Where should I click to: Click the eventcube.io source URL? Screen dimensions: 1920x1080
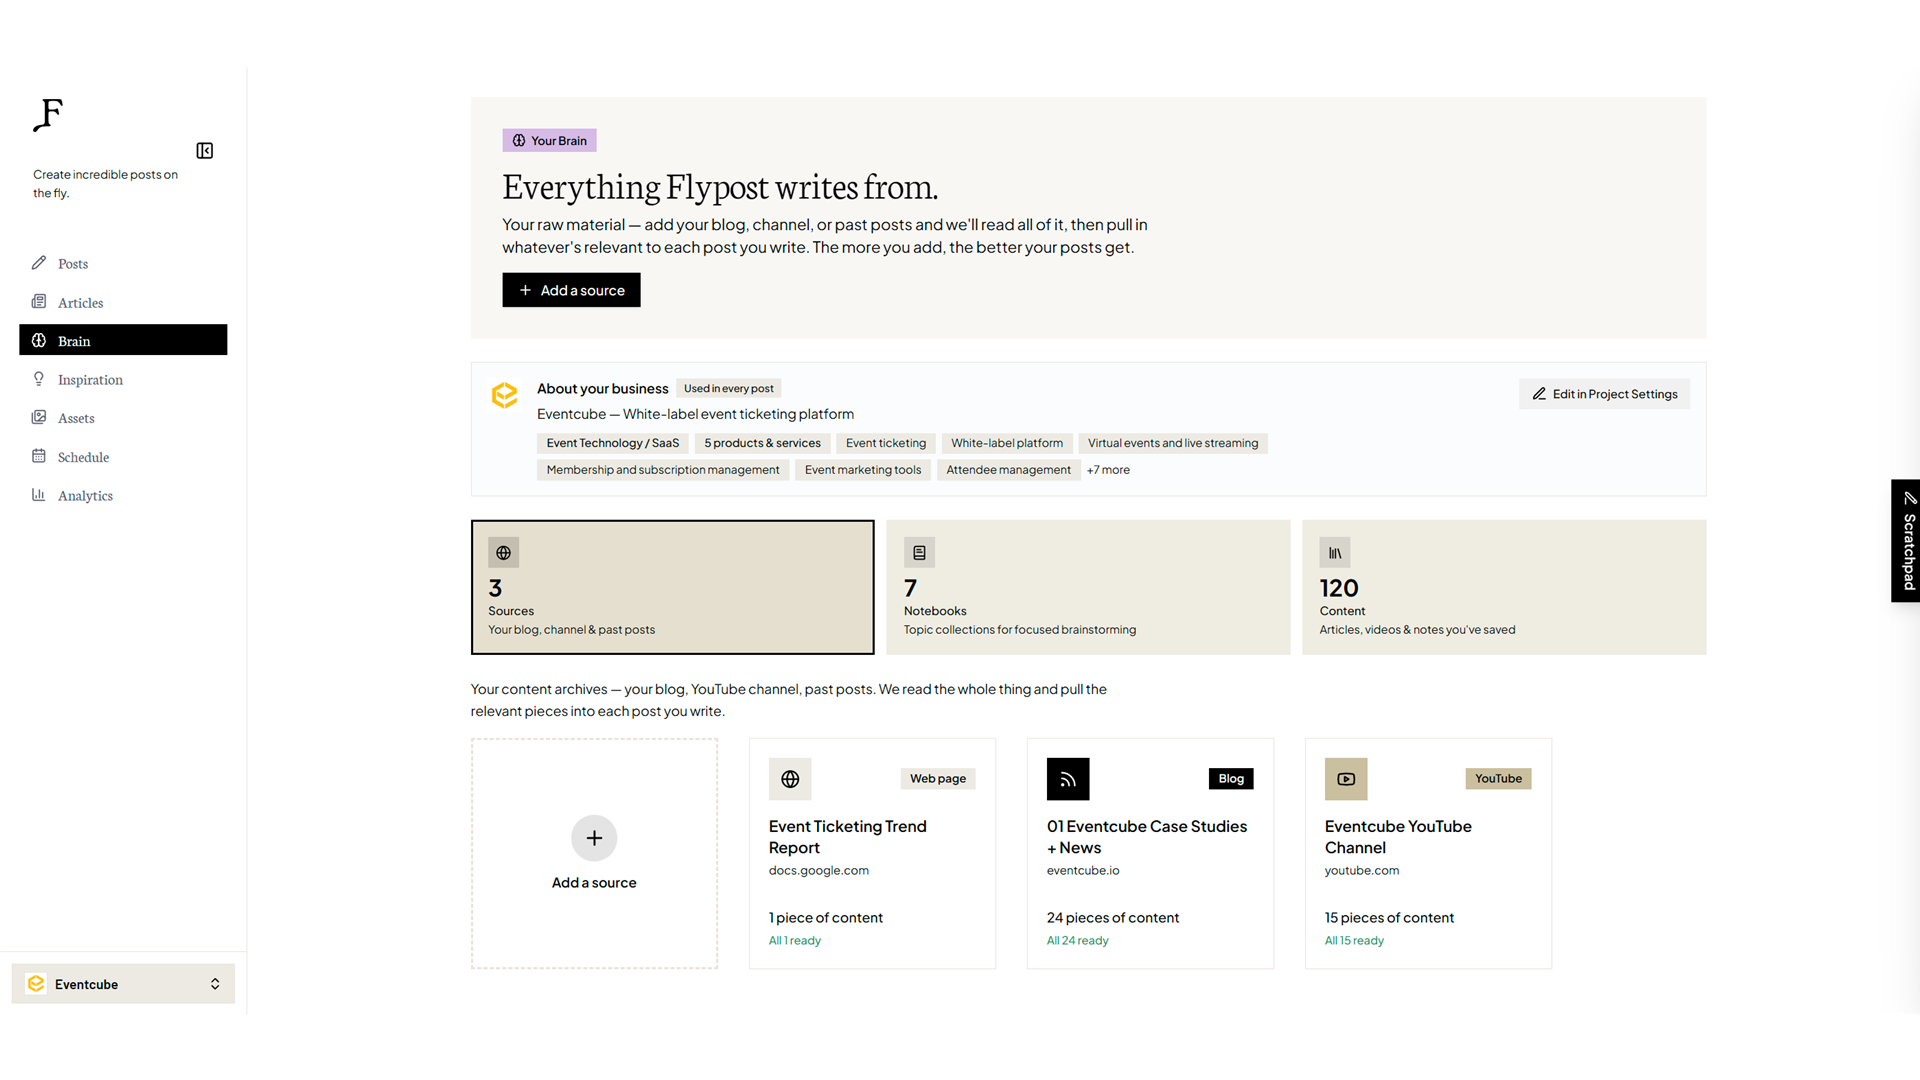1083,871
